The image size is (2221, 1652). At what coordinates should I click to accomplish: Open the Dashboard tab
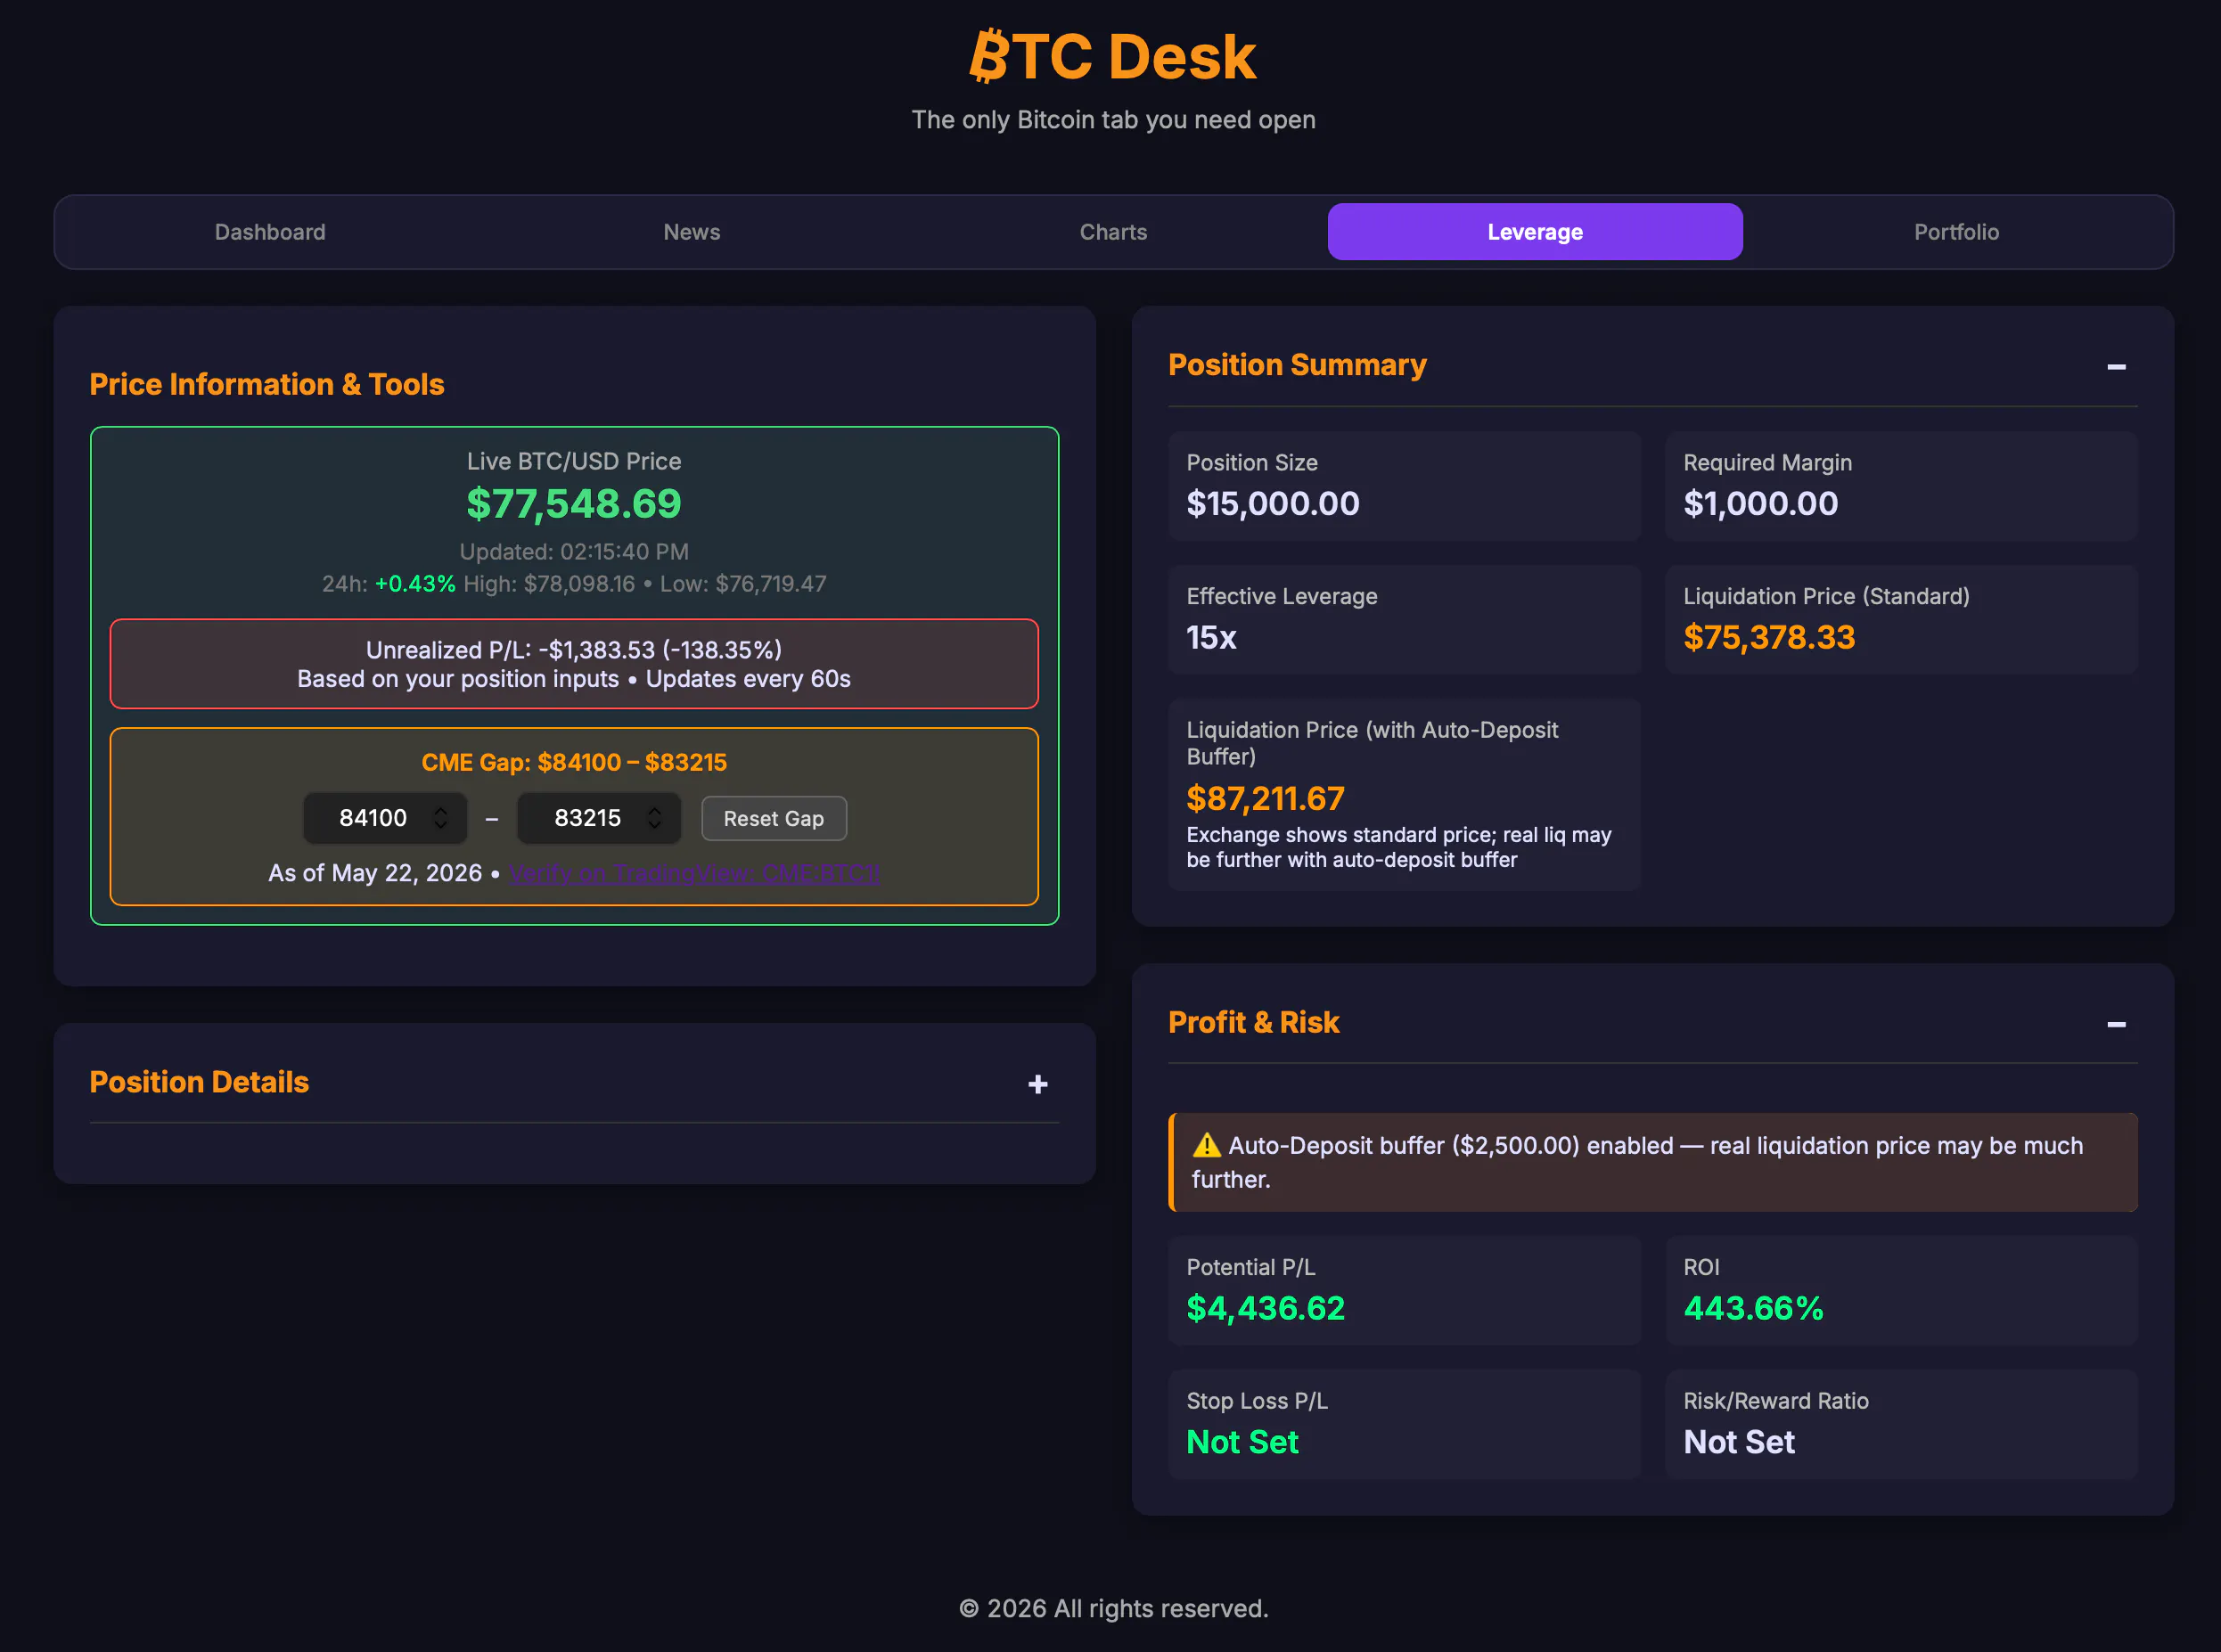point(270,232)
